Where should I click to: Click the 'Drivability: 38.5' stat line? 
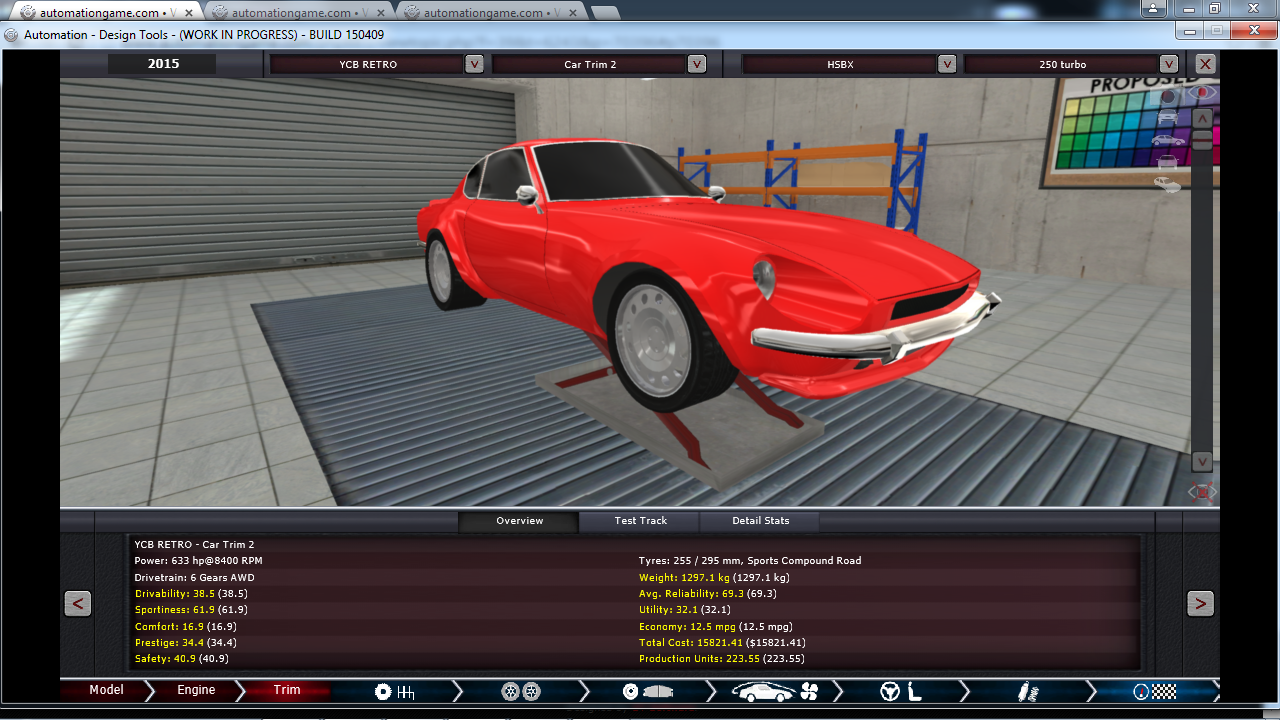pos(191,593)
